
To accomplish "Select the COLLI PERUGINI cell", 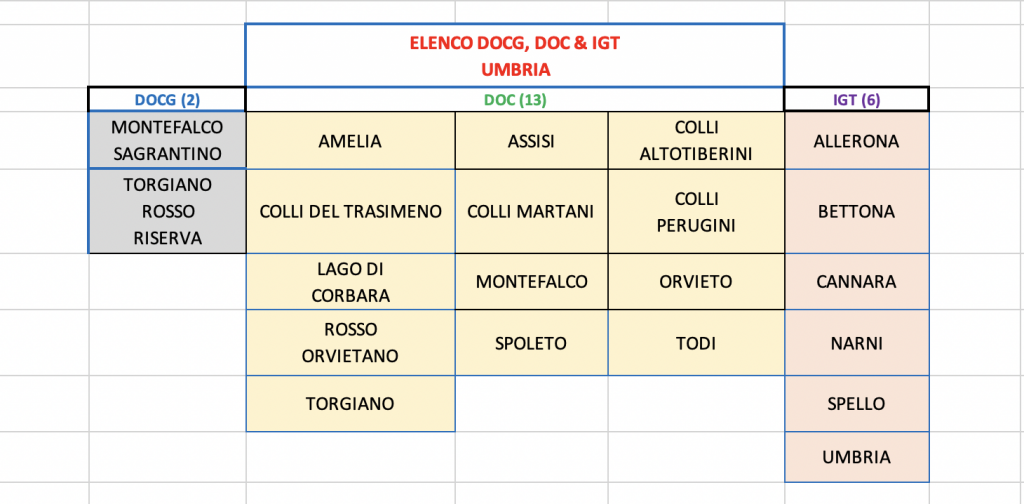I will pos(696,212).
